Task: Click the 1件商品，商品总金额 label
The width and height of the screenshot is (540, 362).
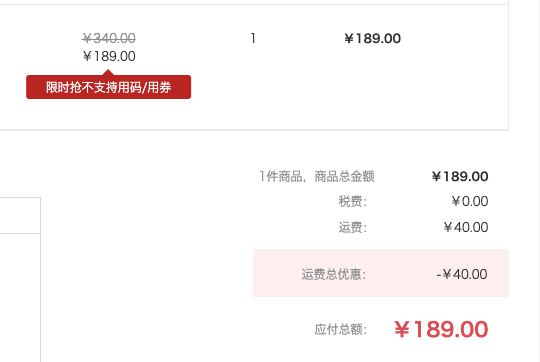Action: (317, 176)
